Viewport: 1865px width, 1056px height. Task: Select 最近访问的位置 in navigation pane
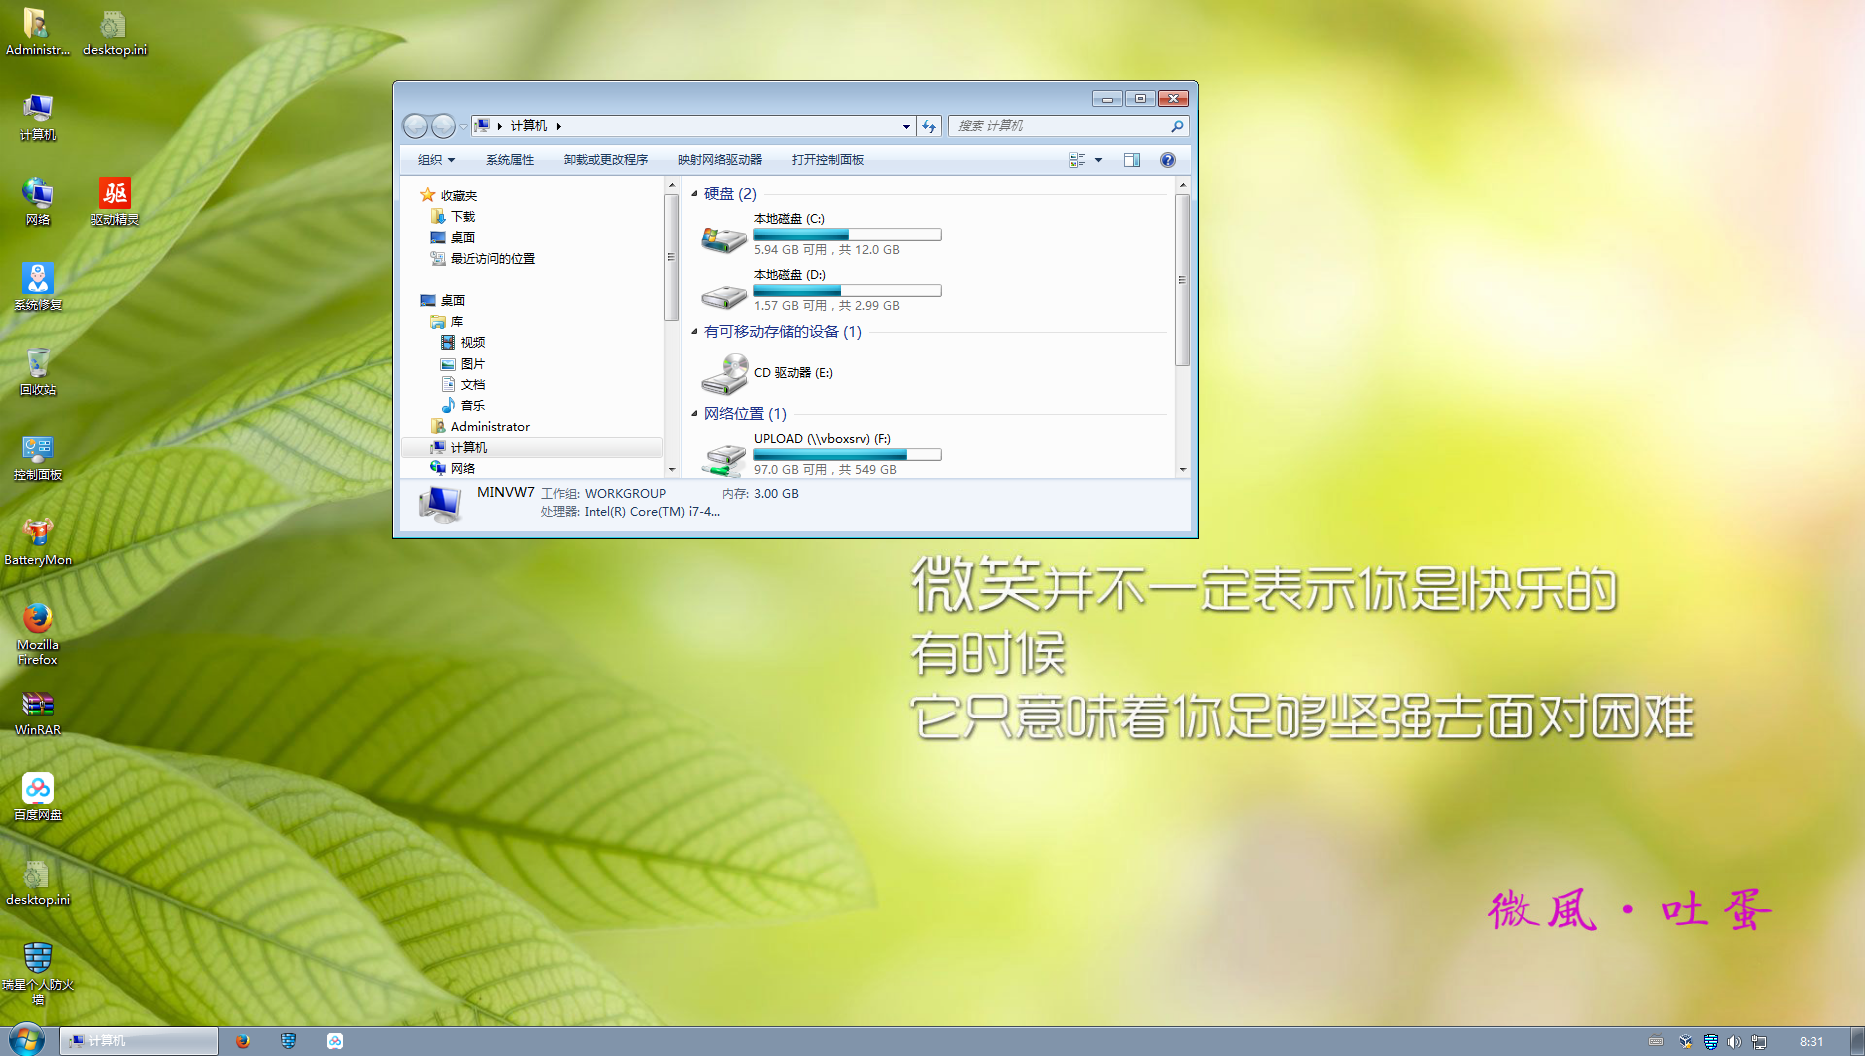pyautogui.click(x=493, y=258)
